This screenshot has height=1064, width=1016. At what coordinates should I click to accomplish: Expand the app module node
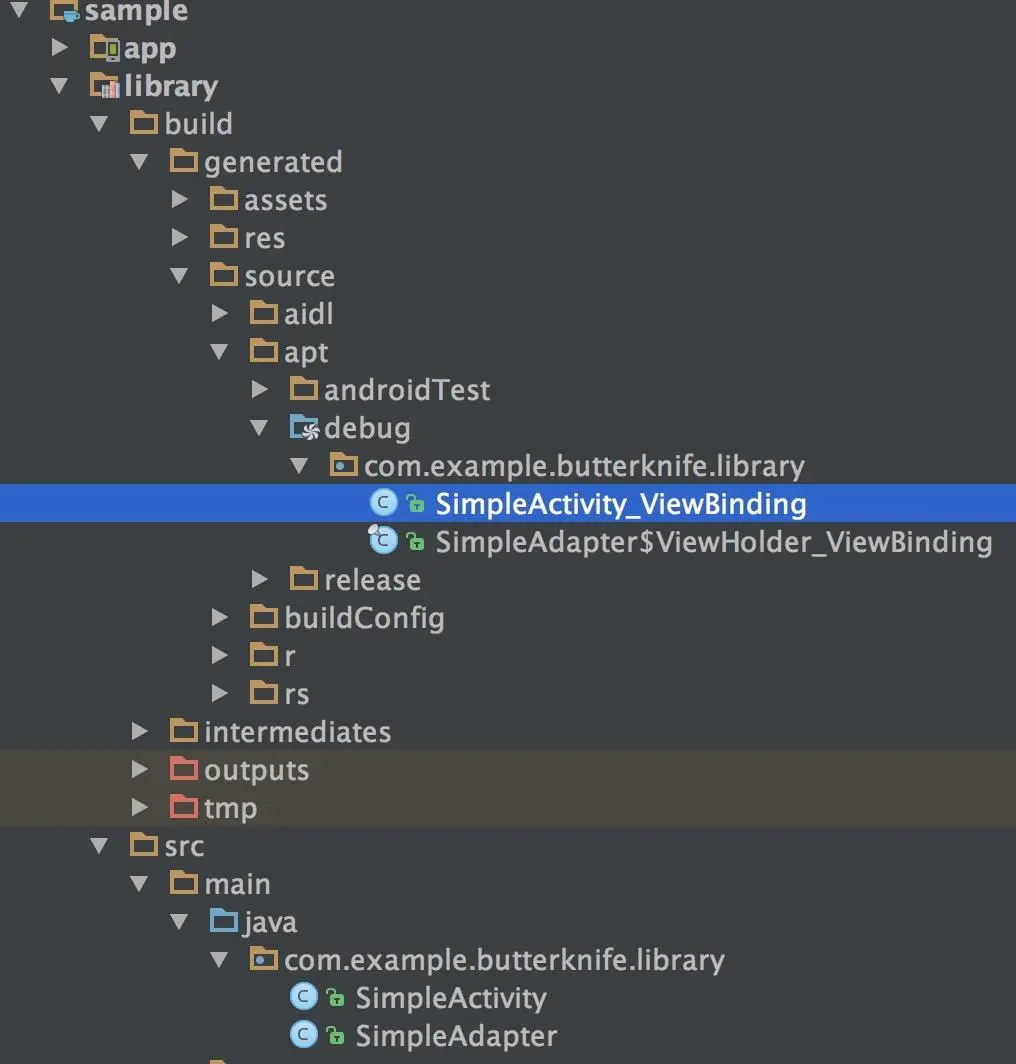pyautogui.click(x=60, y=48)
